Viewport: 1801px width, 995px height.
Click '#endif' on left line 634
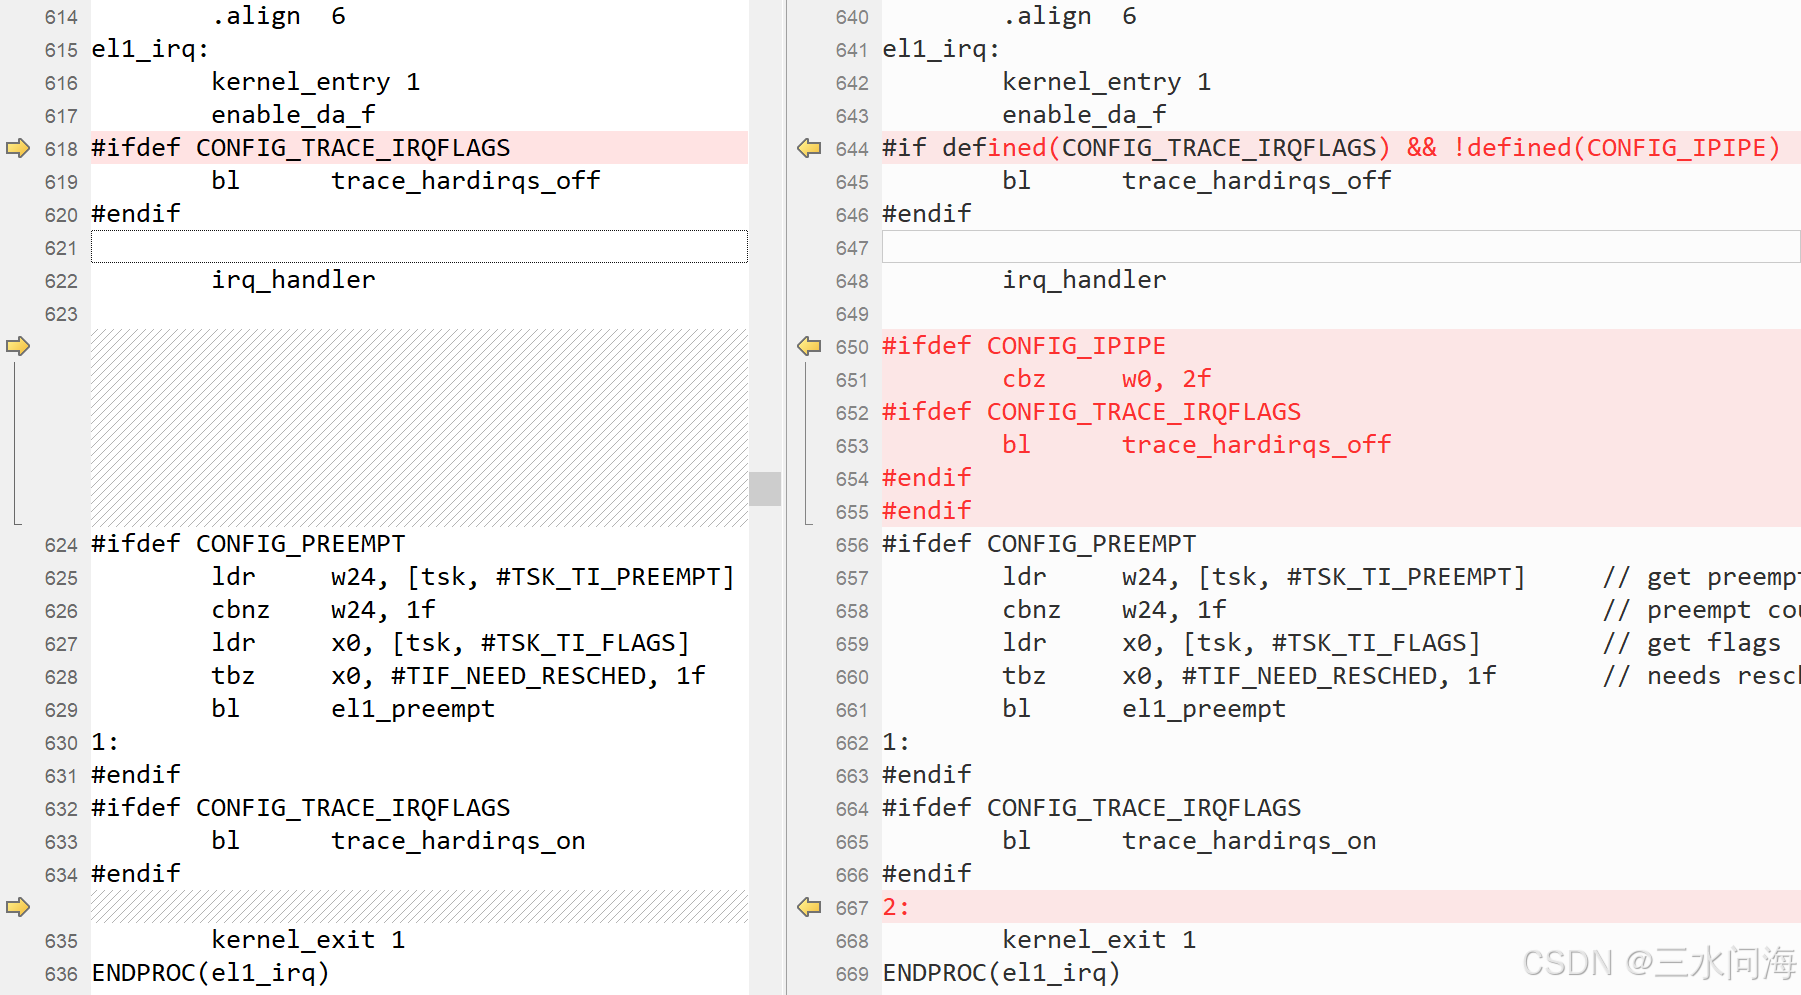coord(136,874)
